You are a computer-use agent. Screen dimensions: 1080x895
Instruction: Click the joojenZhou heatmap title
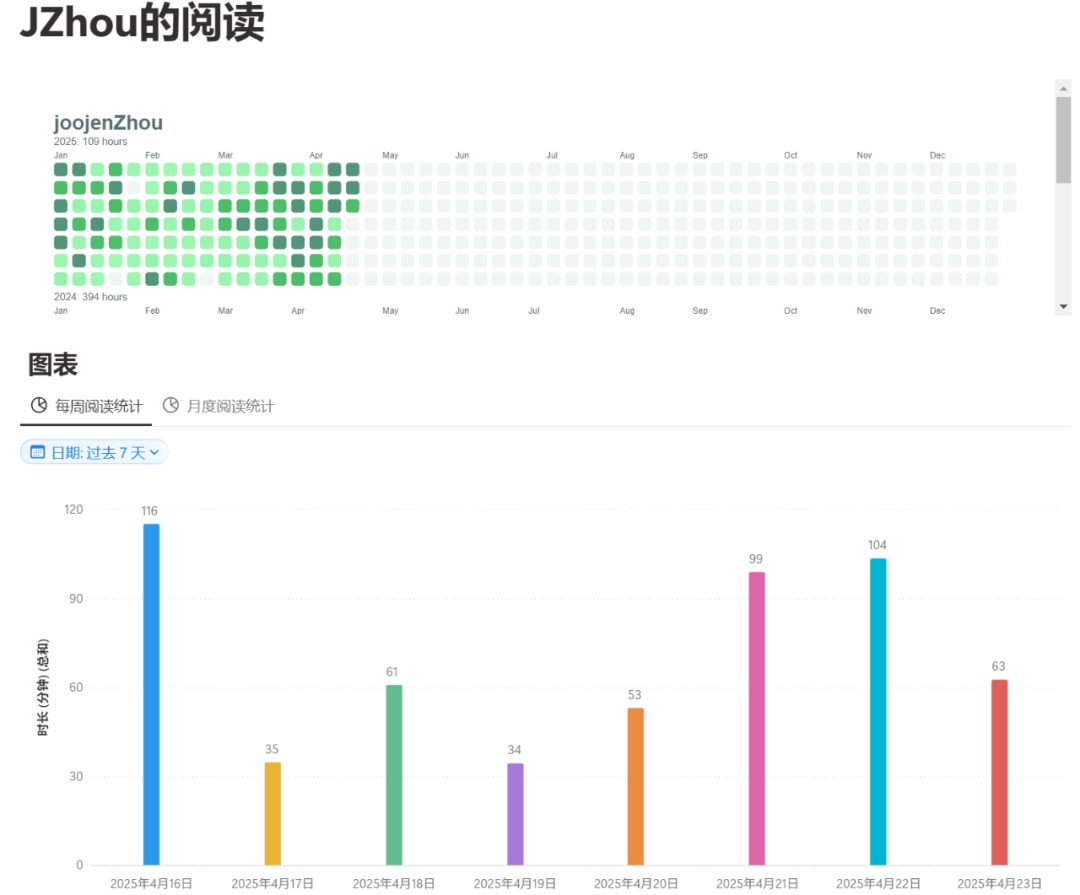pyautogui.click(x=108, y=123)
